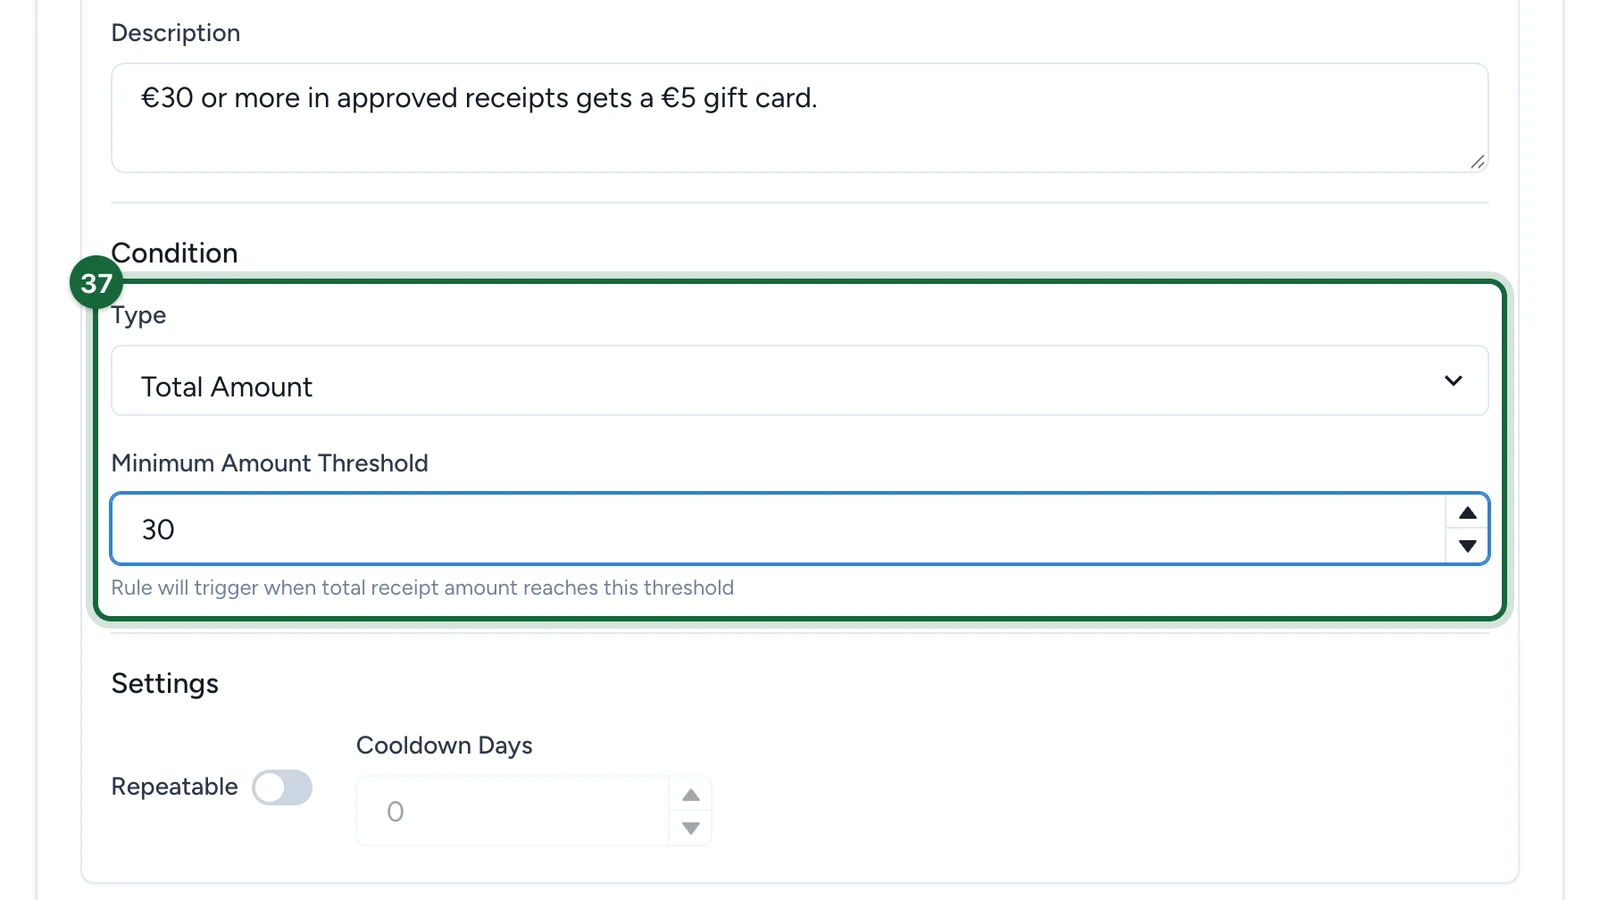This screenshot has height=900, width=1600.
Task: Increase Minimum Amount Threshold with up arrow
Action: 1467,513
